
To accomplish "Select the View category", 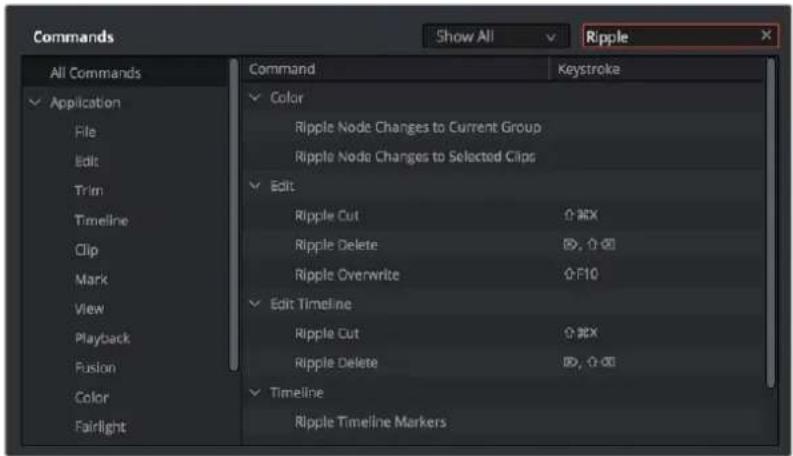I will 89,309.
